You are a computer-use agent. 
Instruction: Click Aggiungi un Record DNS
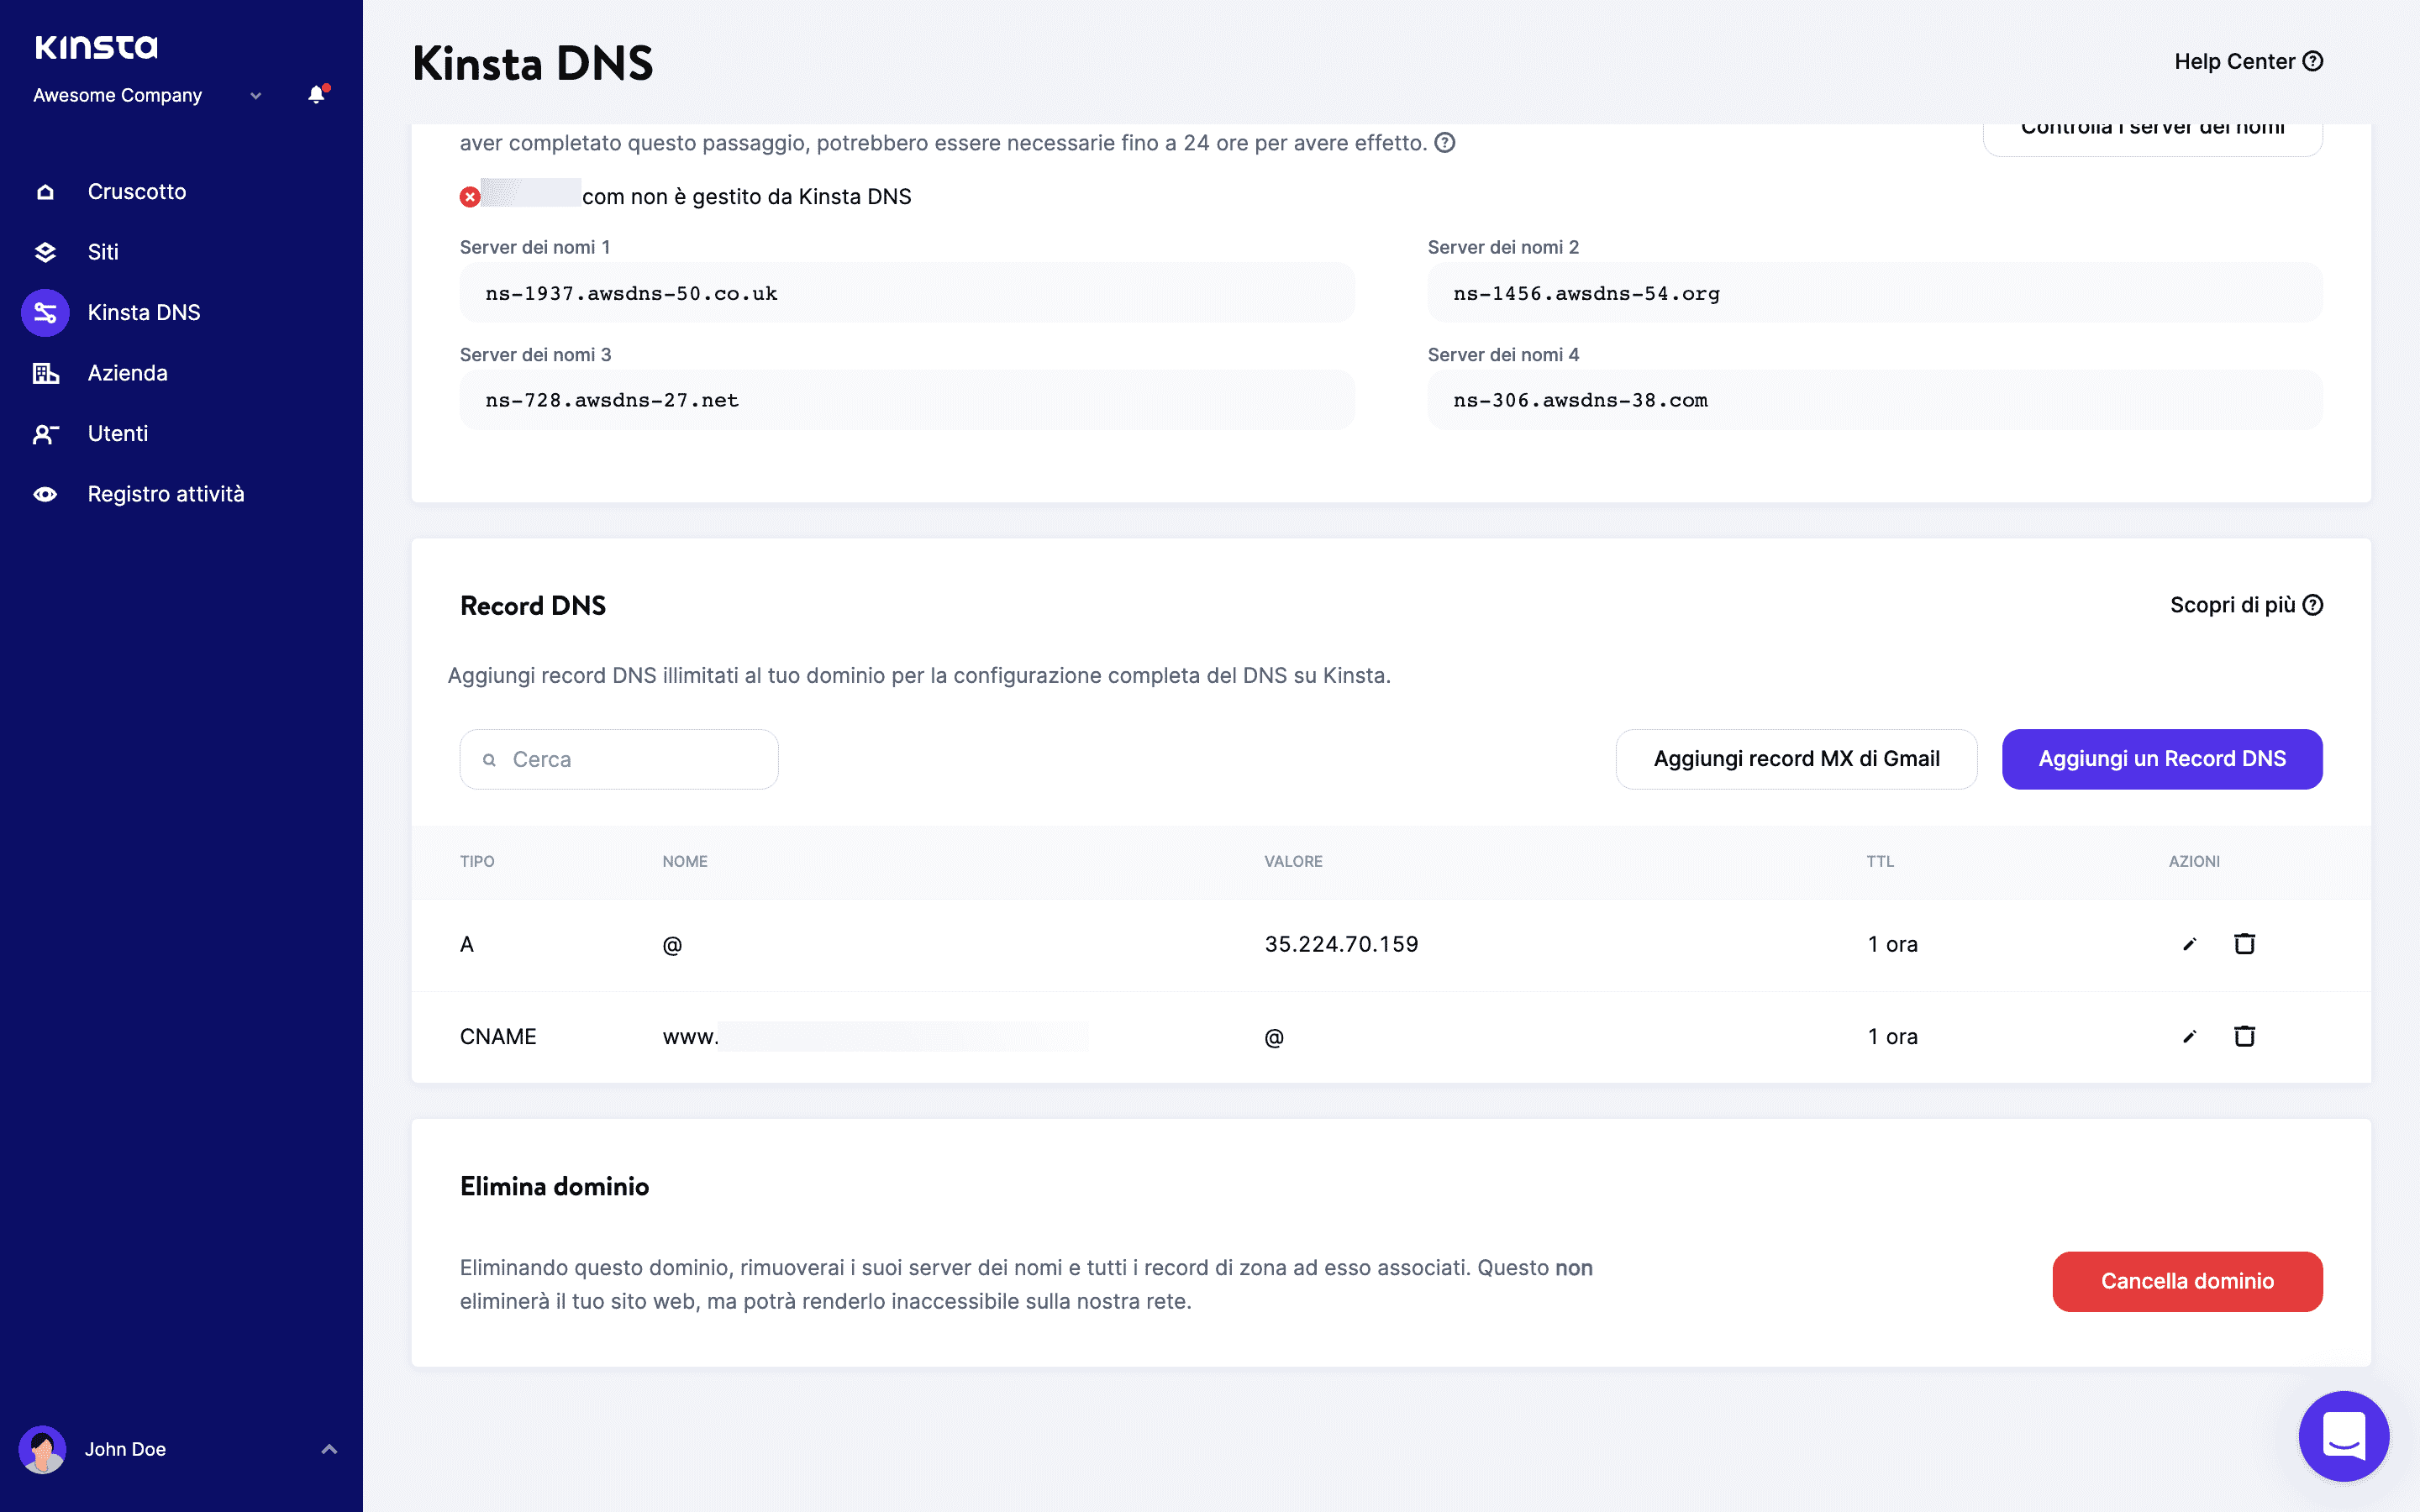pos(2161,758)
